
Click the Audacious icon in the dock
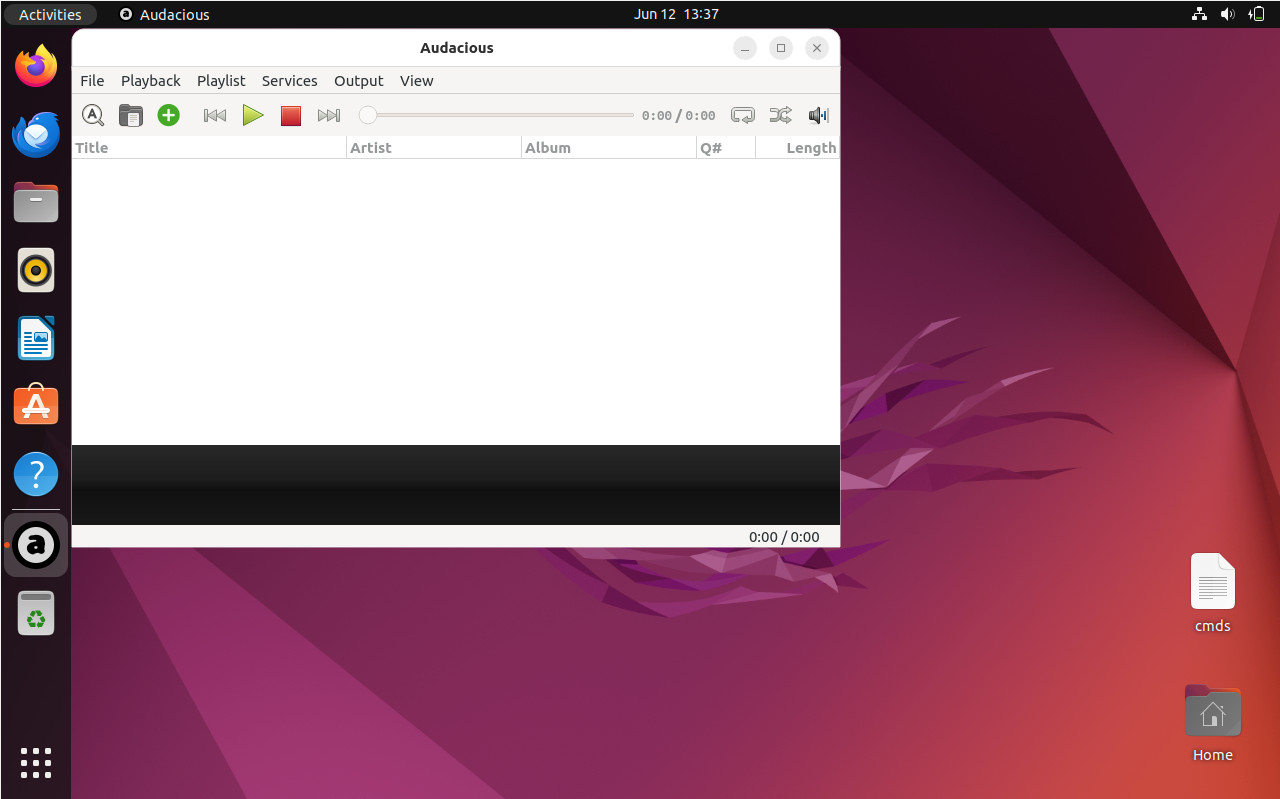click(36, 545)
